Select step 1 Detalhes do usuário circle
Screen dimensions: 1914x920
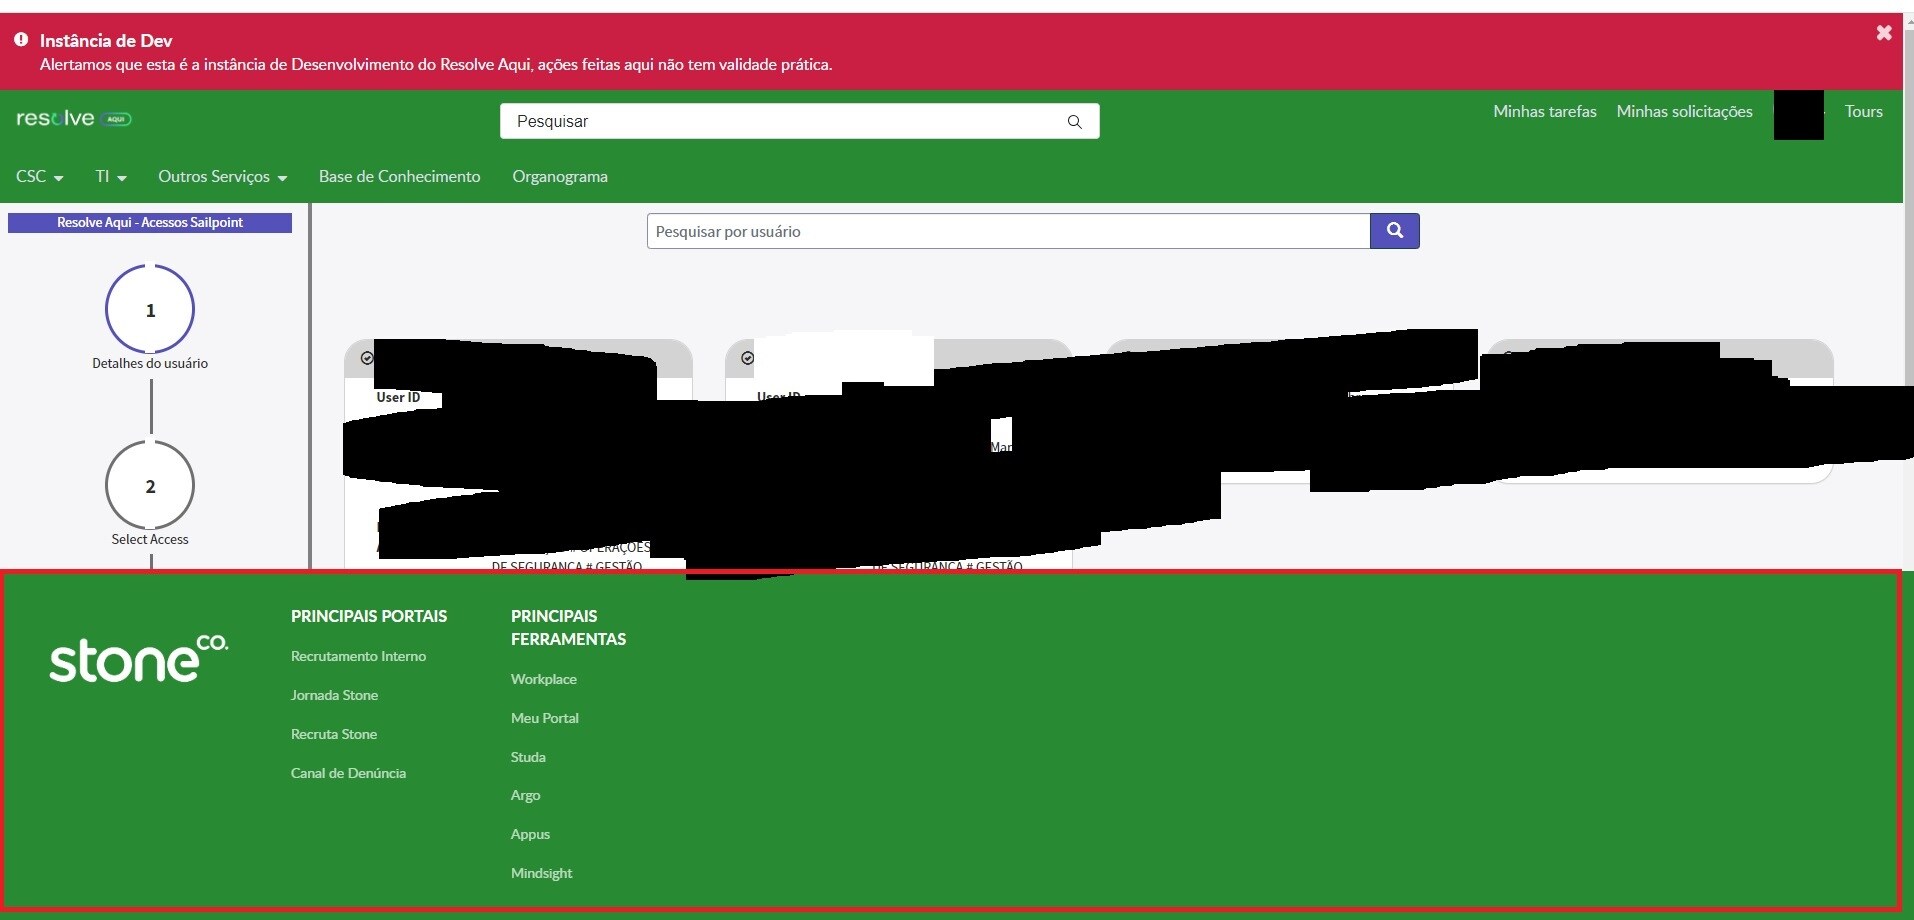[150, 310]
